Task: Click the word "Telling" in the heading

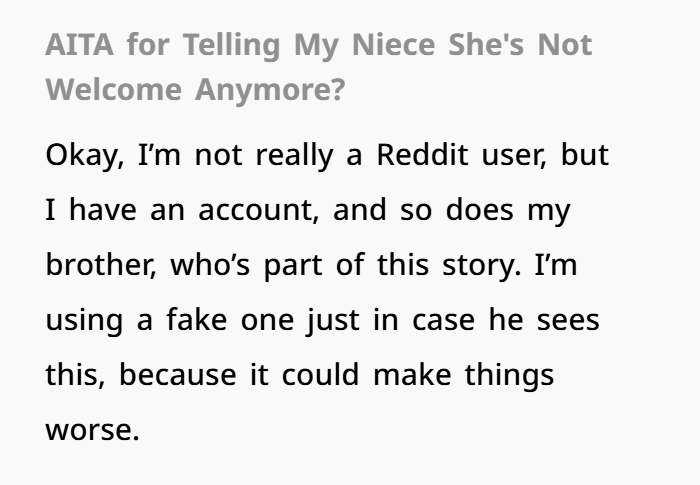Action: 231,46
